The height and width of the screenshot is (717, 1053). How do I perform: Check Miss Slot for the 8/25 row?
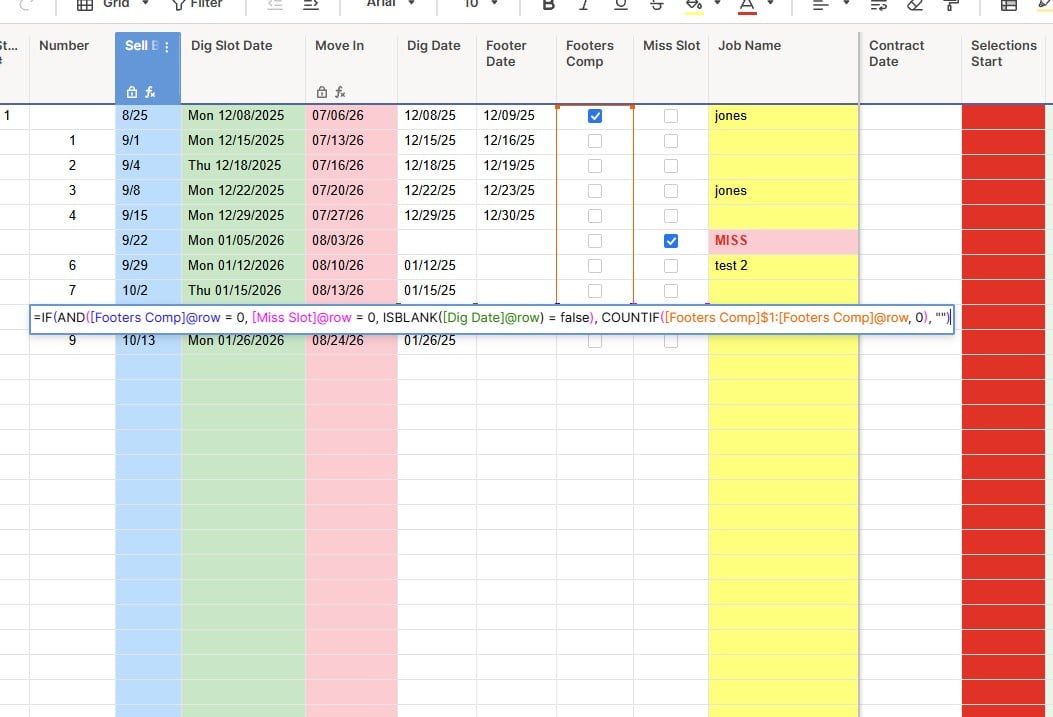(671, 115)
